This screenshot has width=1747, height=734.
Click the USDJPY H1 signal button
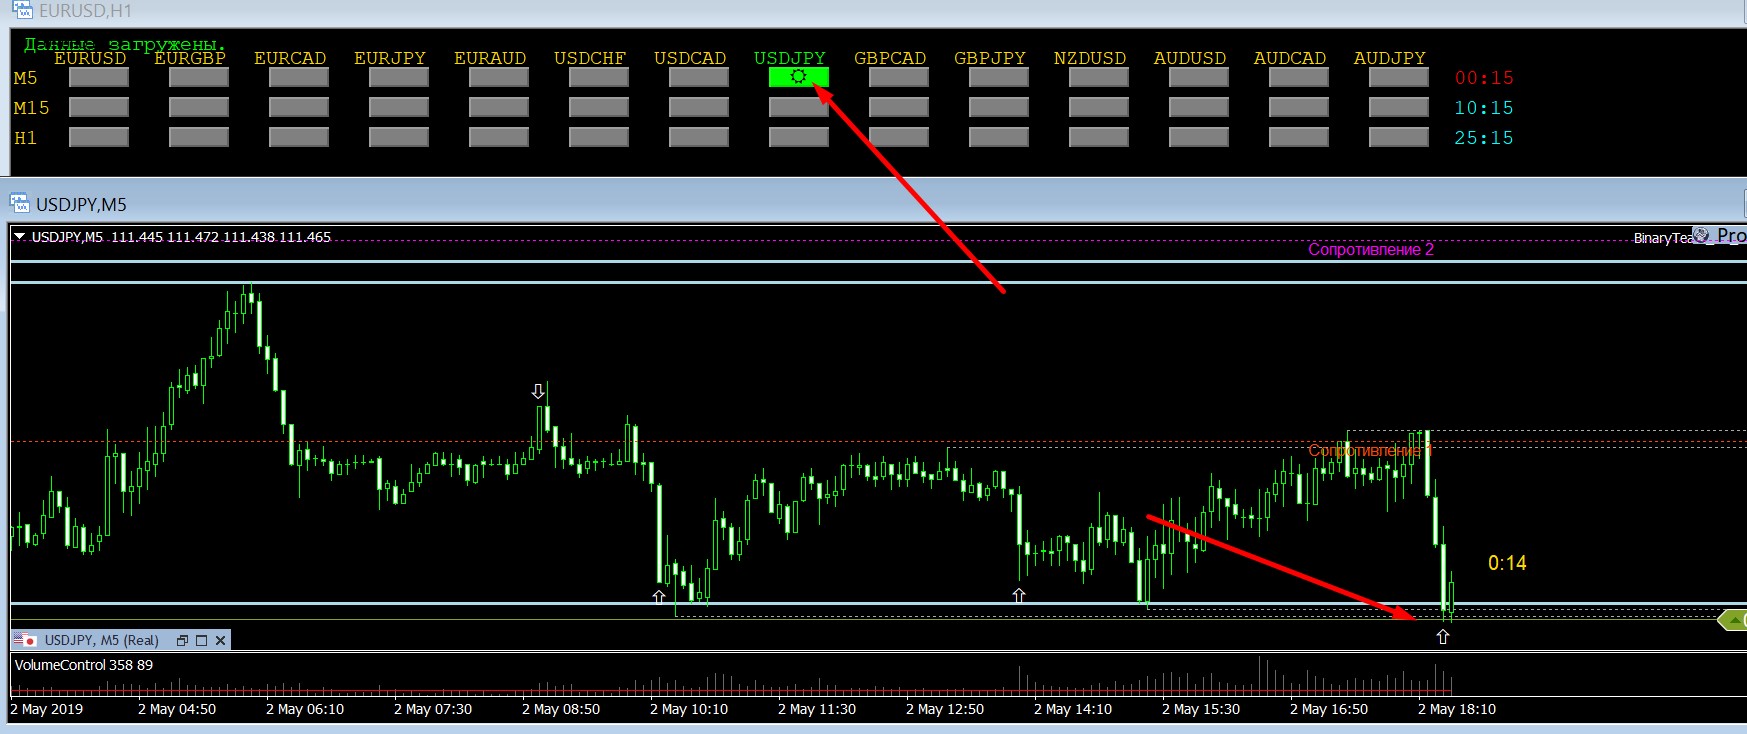[798, 137]
